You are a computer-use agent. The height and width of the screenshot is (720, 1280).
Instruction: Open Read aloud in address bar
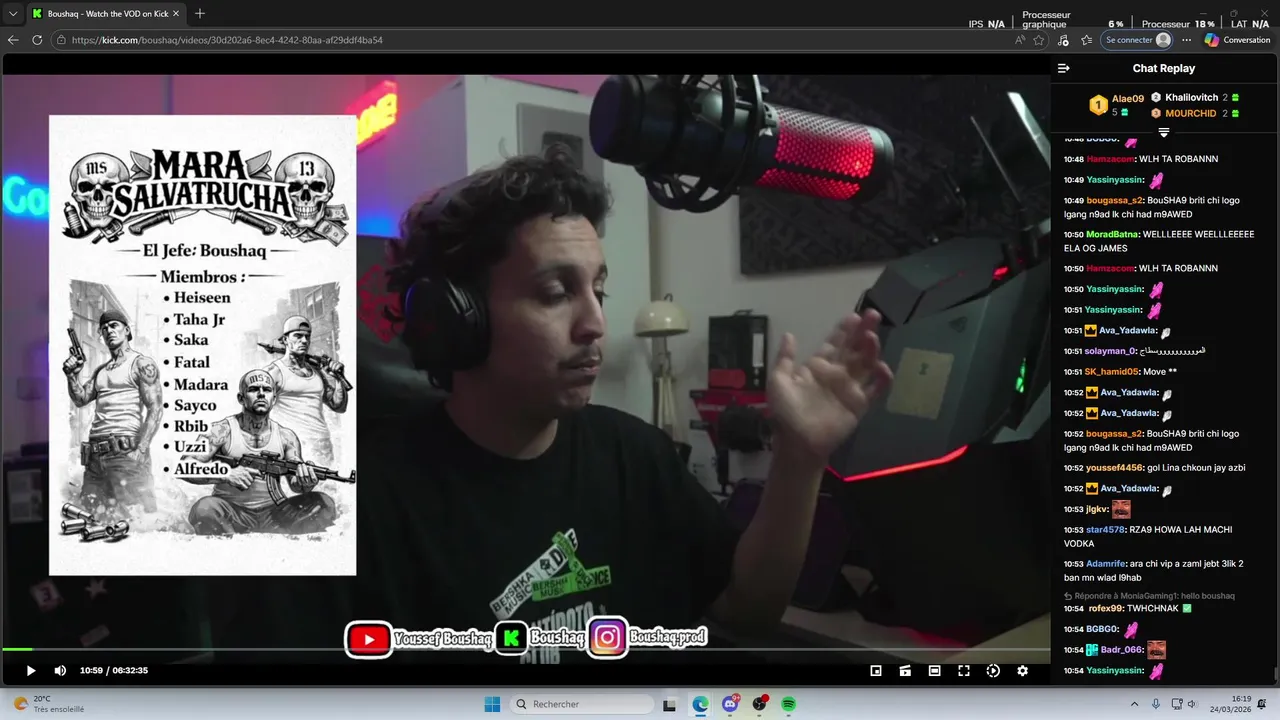(1019, 40)
